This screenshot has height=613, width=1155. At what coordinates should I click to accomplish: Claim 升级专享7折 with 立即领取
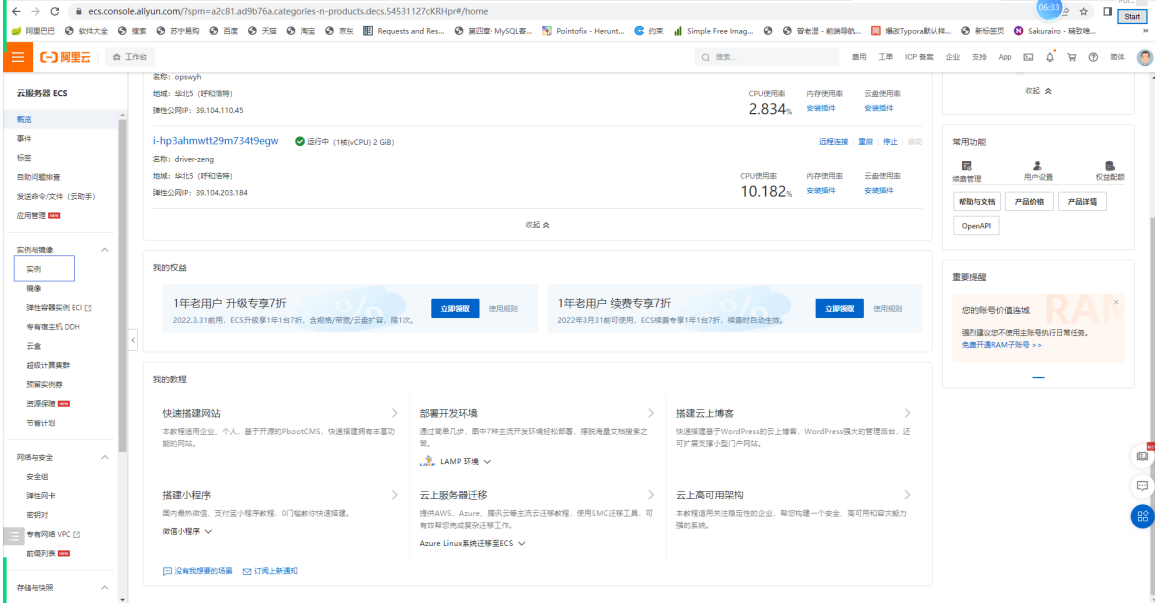point(455,309)
